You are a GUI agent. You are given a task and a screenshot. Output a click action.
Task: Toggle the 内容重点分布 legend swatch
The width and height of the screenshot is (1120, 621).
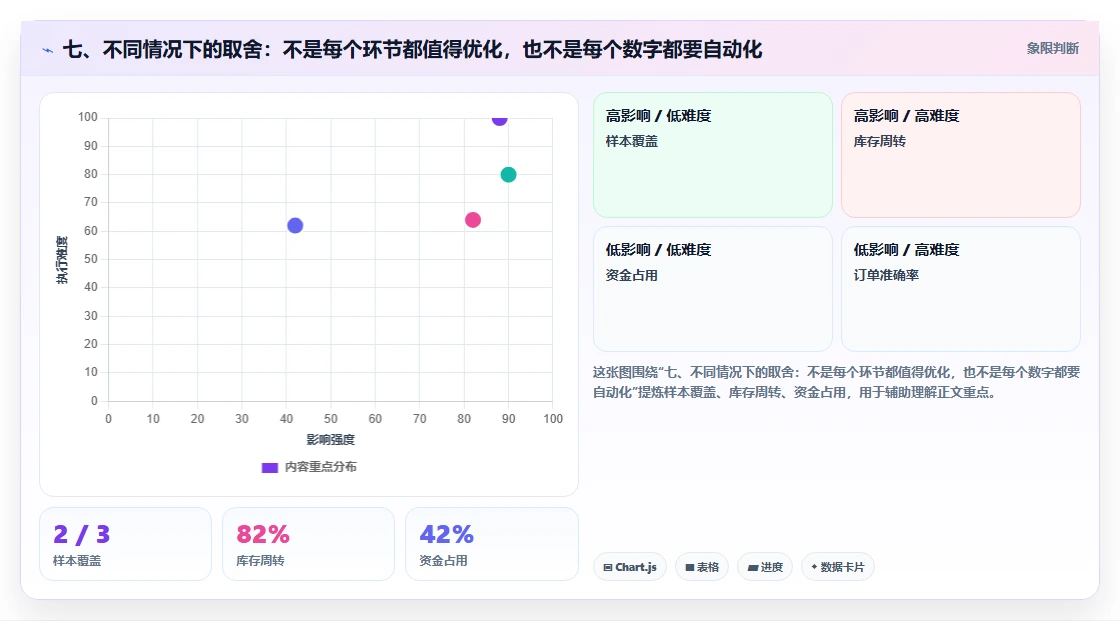(269, 467)
